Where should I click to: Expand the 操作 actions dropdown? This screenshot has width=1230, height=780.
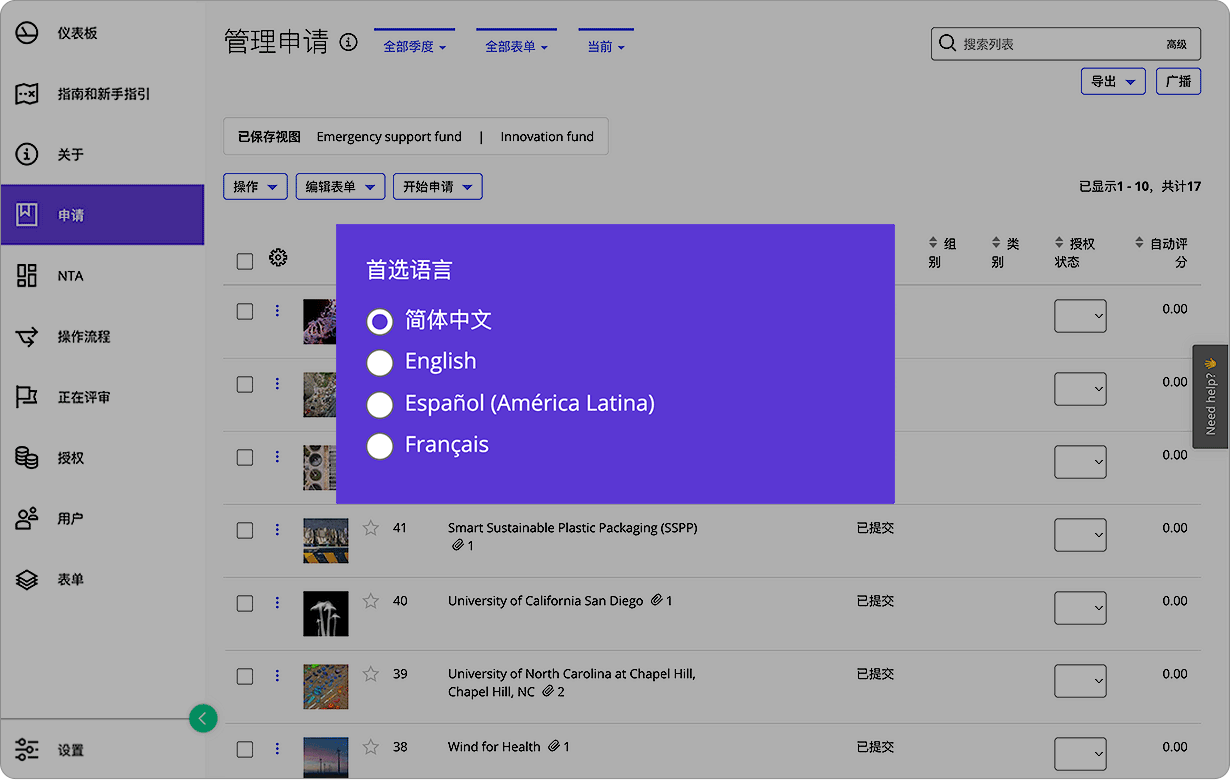point(254,186)
